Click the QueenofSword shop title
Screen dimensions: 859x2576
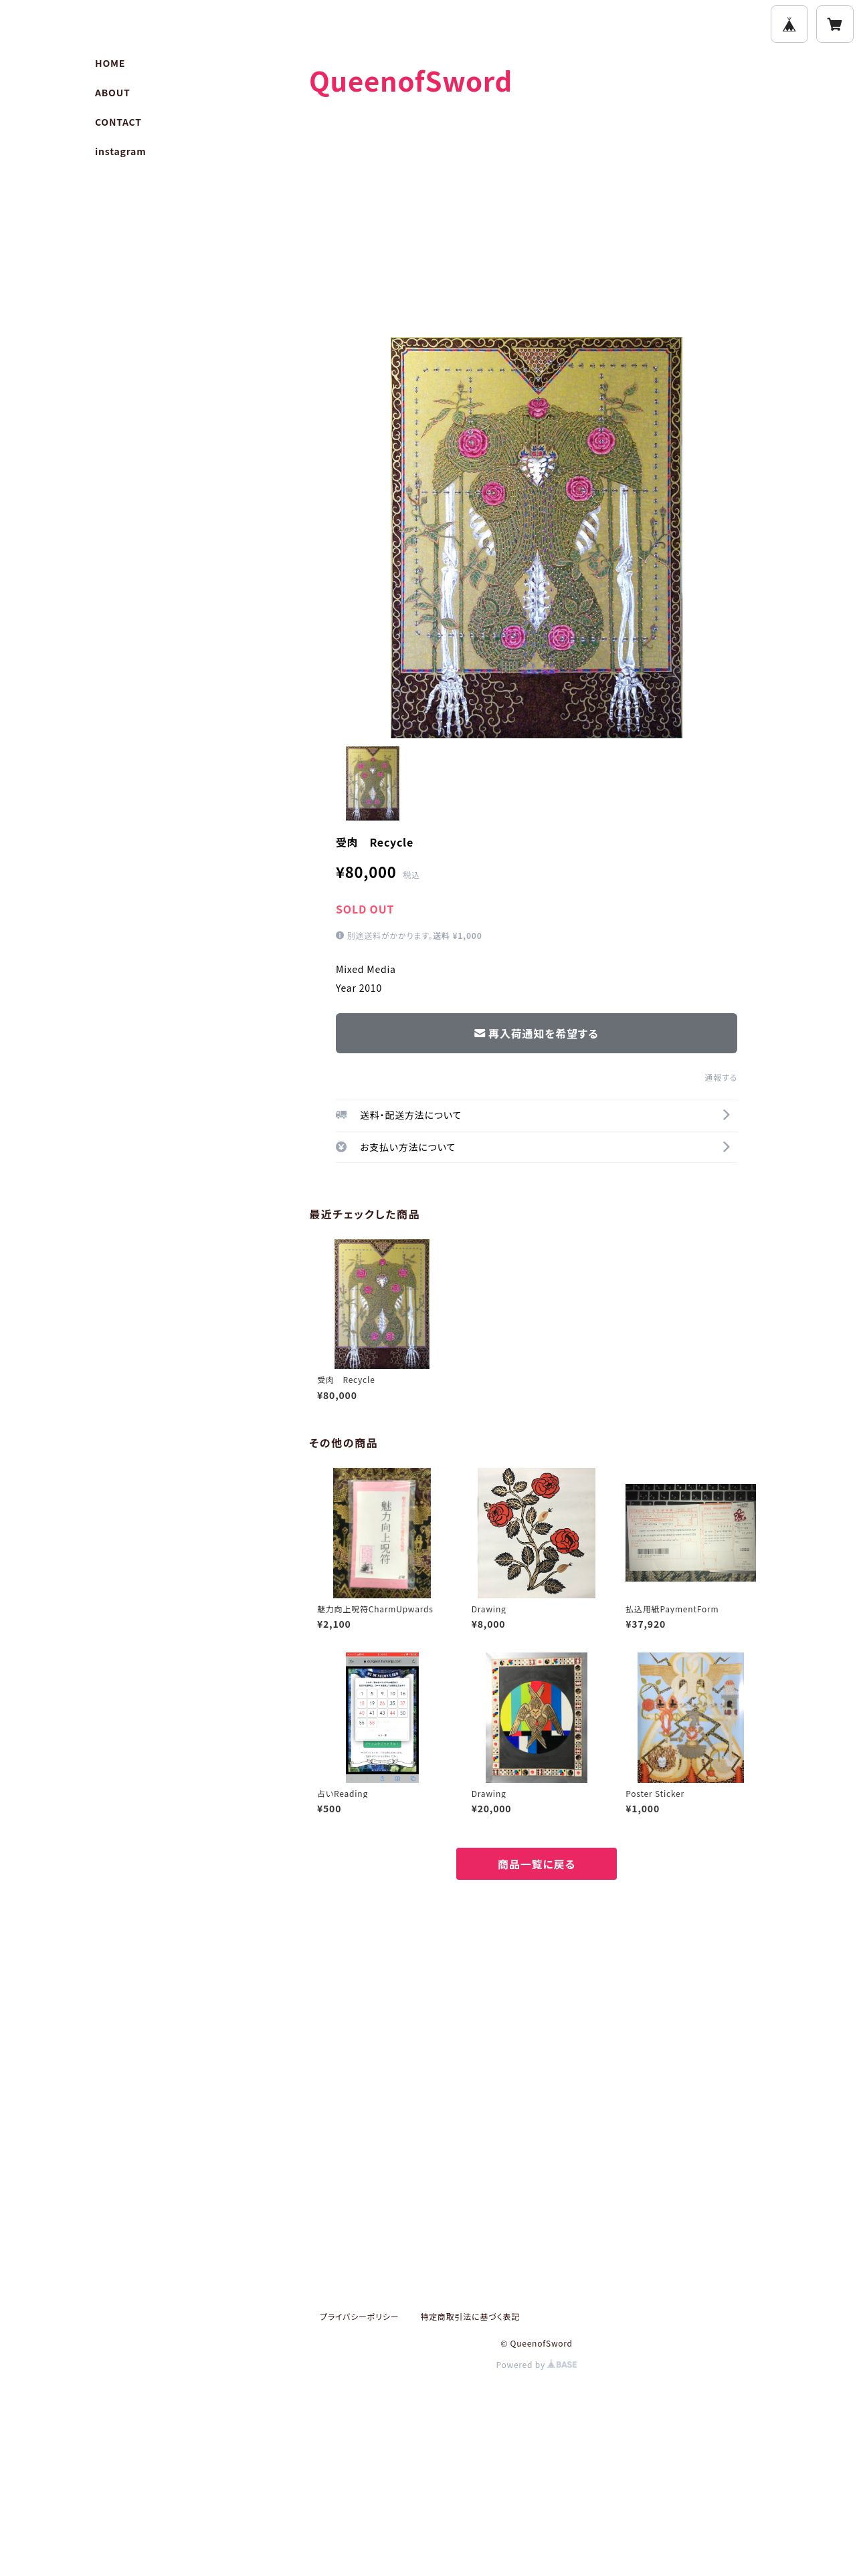click(x=410, y=81)
